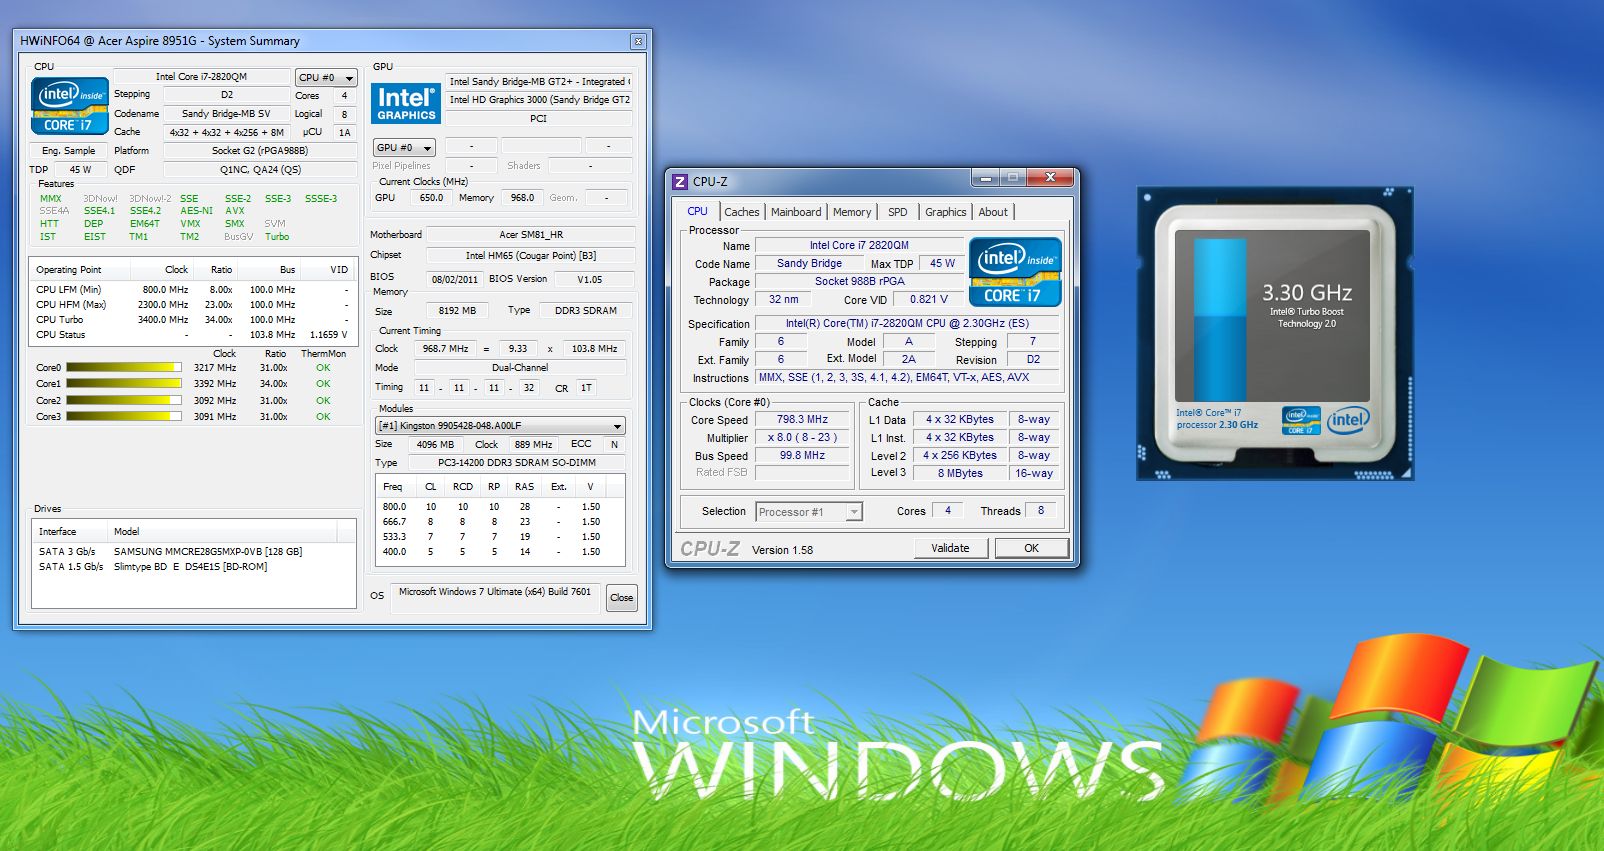Click the SSE4.2 feature label
Screen dimensions: 1604x851
(x=145, y=211)
